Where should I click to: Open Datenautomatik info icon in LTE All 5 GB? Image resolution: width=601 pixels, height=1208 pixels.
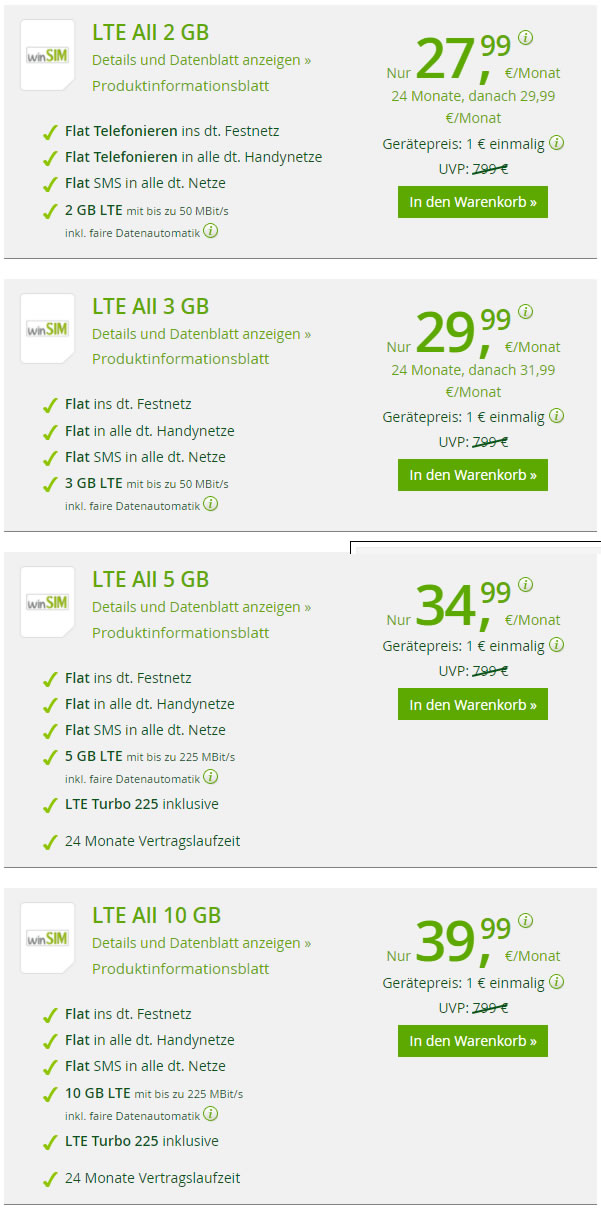tap(211, 777)
